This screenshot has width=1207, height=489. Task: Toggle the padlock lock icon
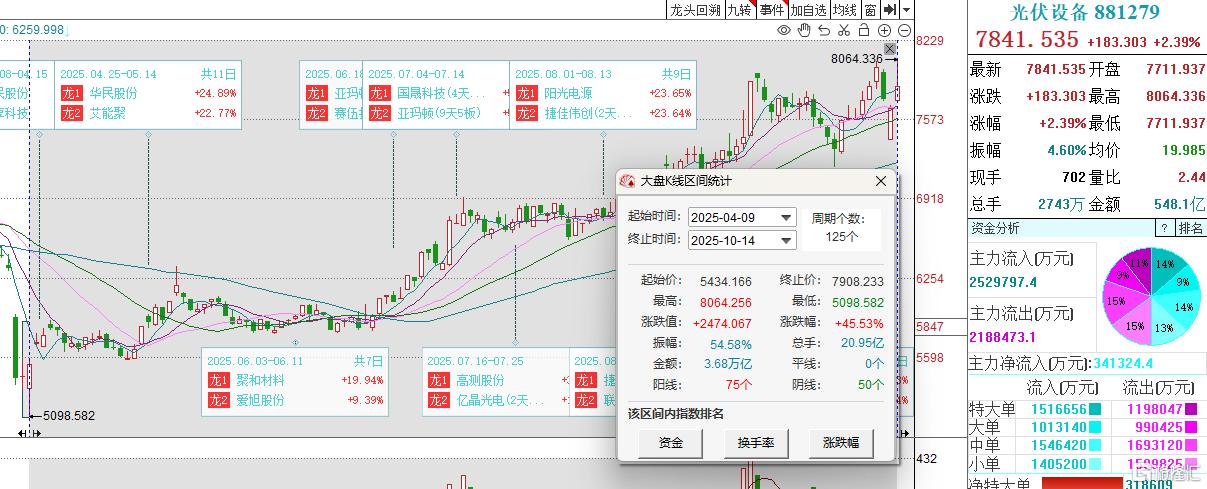pos(864,31)
